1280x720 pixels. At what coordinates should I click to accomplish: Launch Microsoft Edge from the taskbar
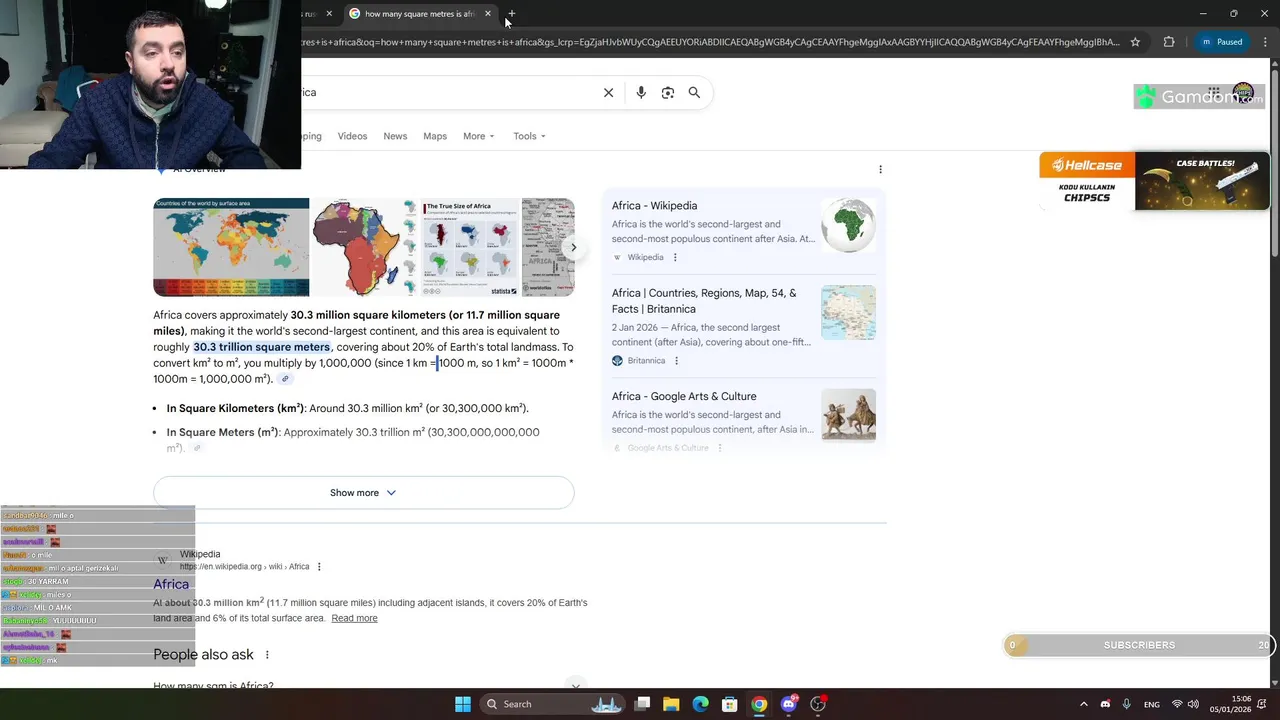pos(700,704)
